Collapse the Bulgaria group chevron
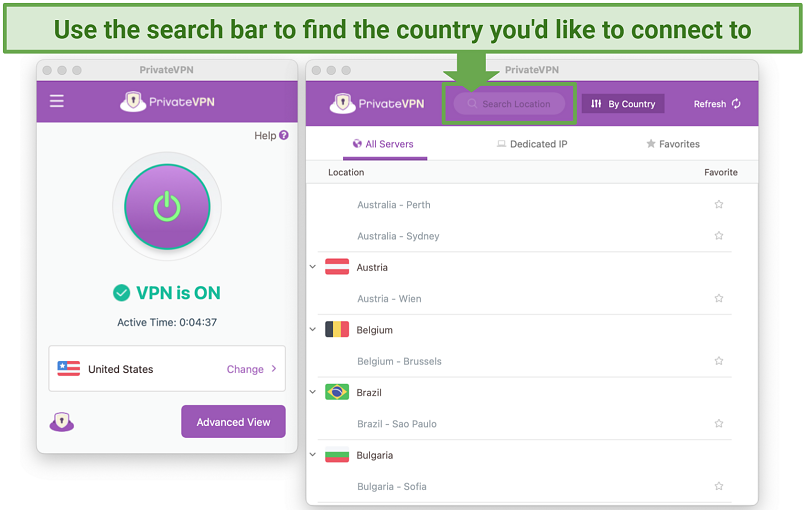The image size is (806, 510). (x=313, y=455)
